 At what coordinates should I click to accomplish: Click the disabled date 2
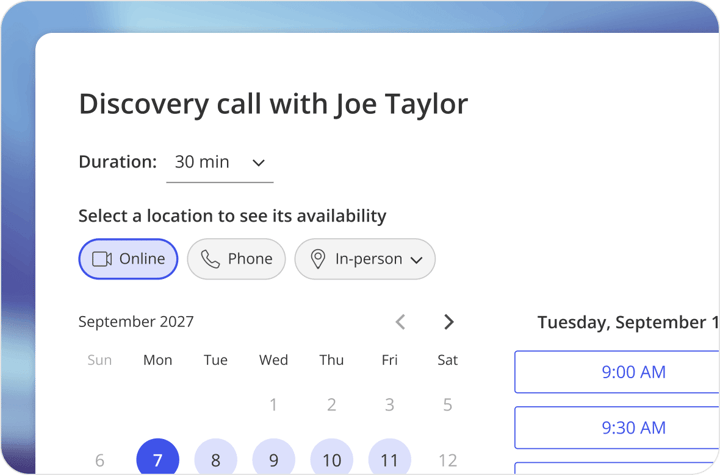332,405
